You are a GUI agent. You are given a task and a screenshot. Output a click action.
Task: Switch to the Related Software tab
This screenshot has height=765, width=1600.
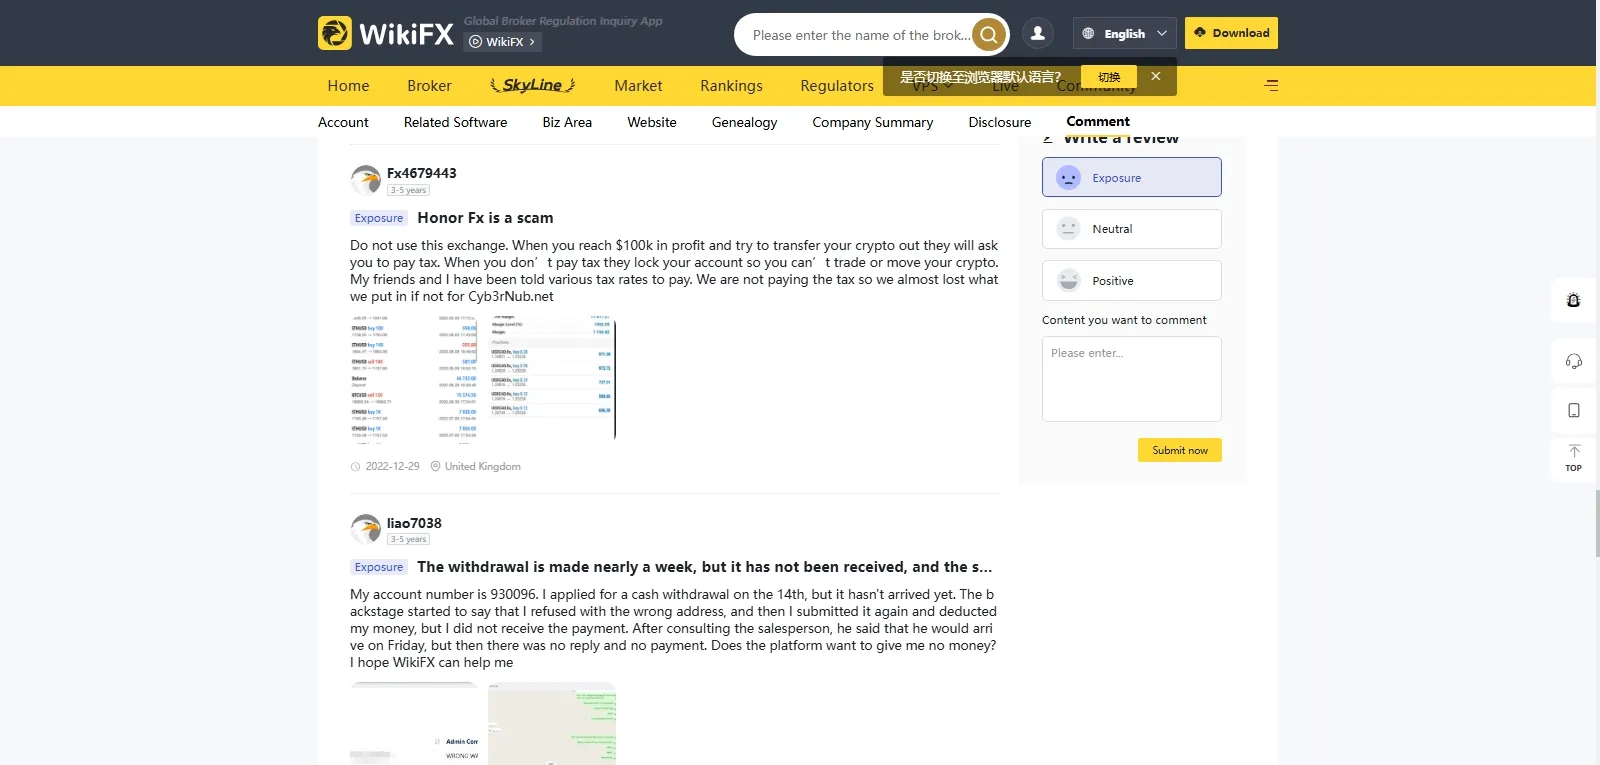pyautogui.click(x=455, y=122)
